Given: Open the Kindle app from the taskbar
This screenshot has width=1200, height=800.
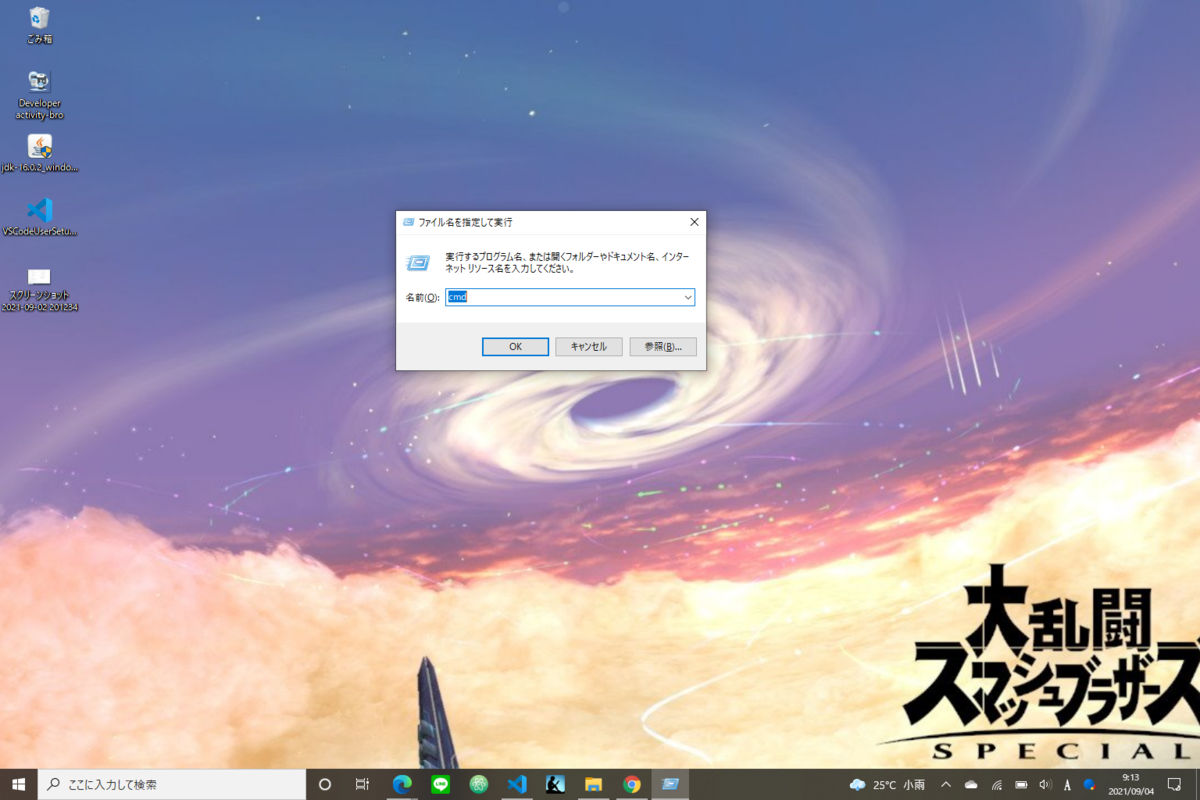Looking at the screenshot, I should [x=556, y=785].
